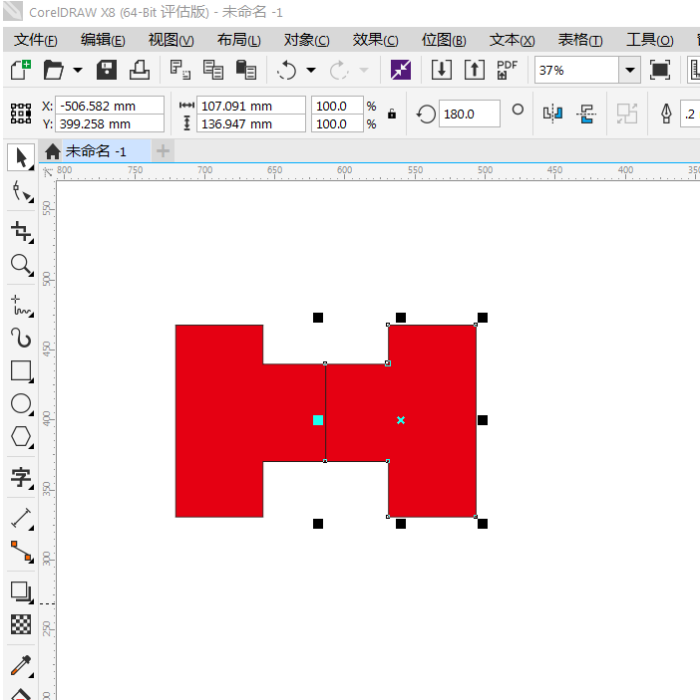The image size is (700, 700).
Task: Select the Pick tool
Action: (x=21, y=158)
